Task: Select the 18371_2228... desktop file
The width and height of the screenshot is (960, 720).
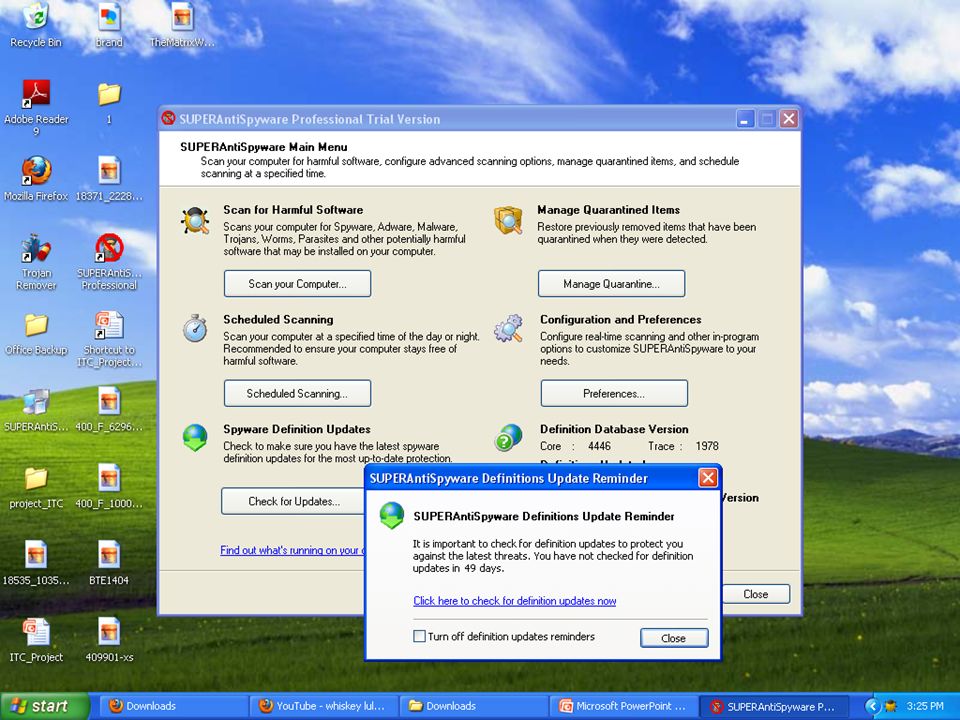Action: (x=109, y=170)
